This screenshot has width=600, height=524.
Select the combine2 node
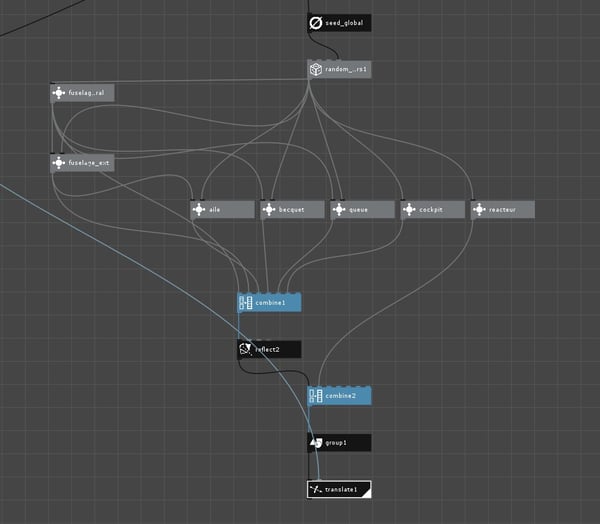[x=339, y=396]
